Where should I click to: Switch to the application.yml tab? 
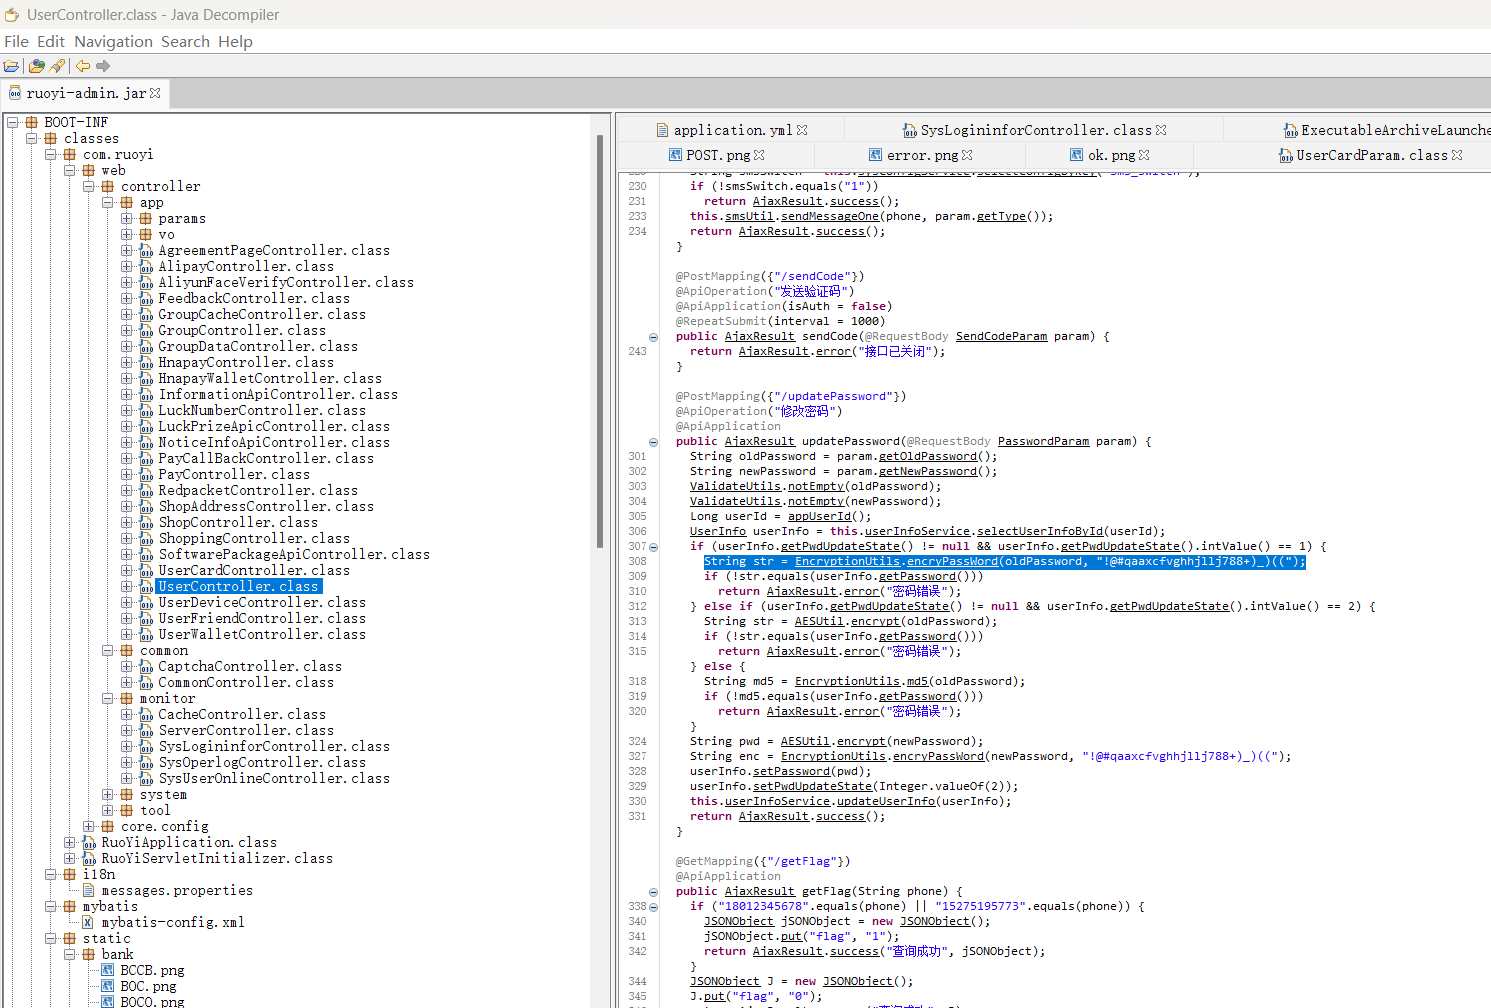(732, 130)
